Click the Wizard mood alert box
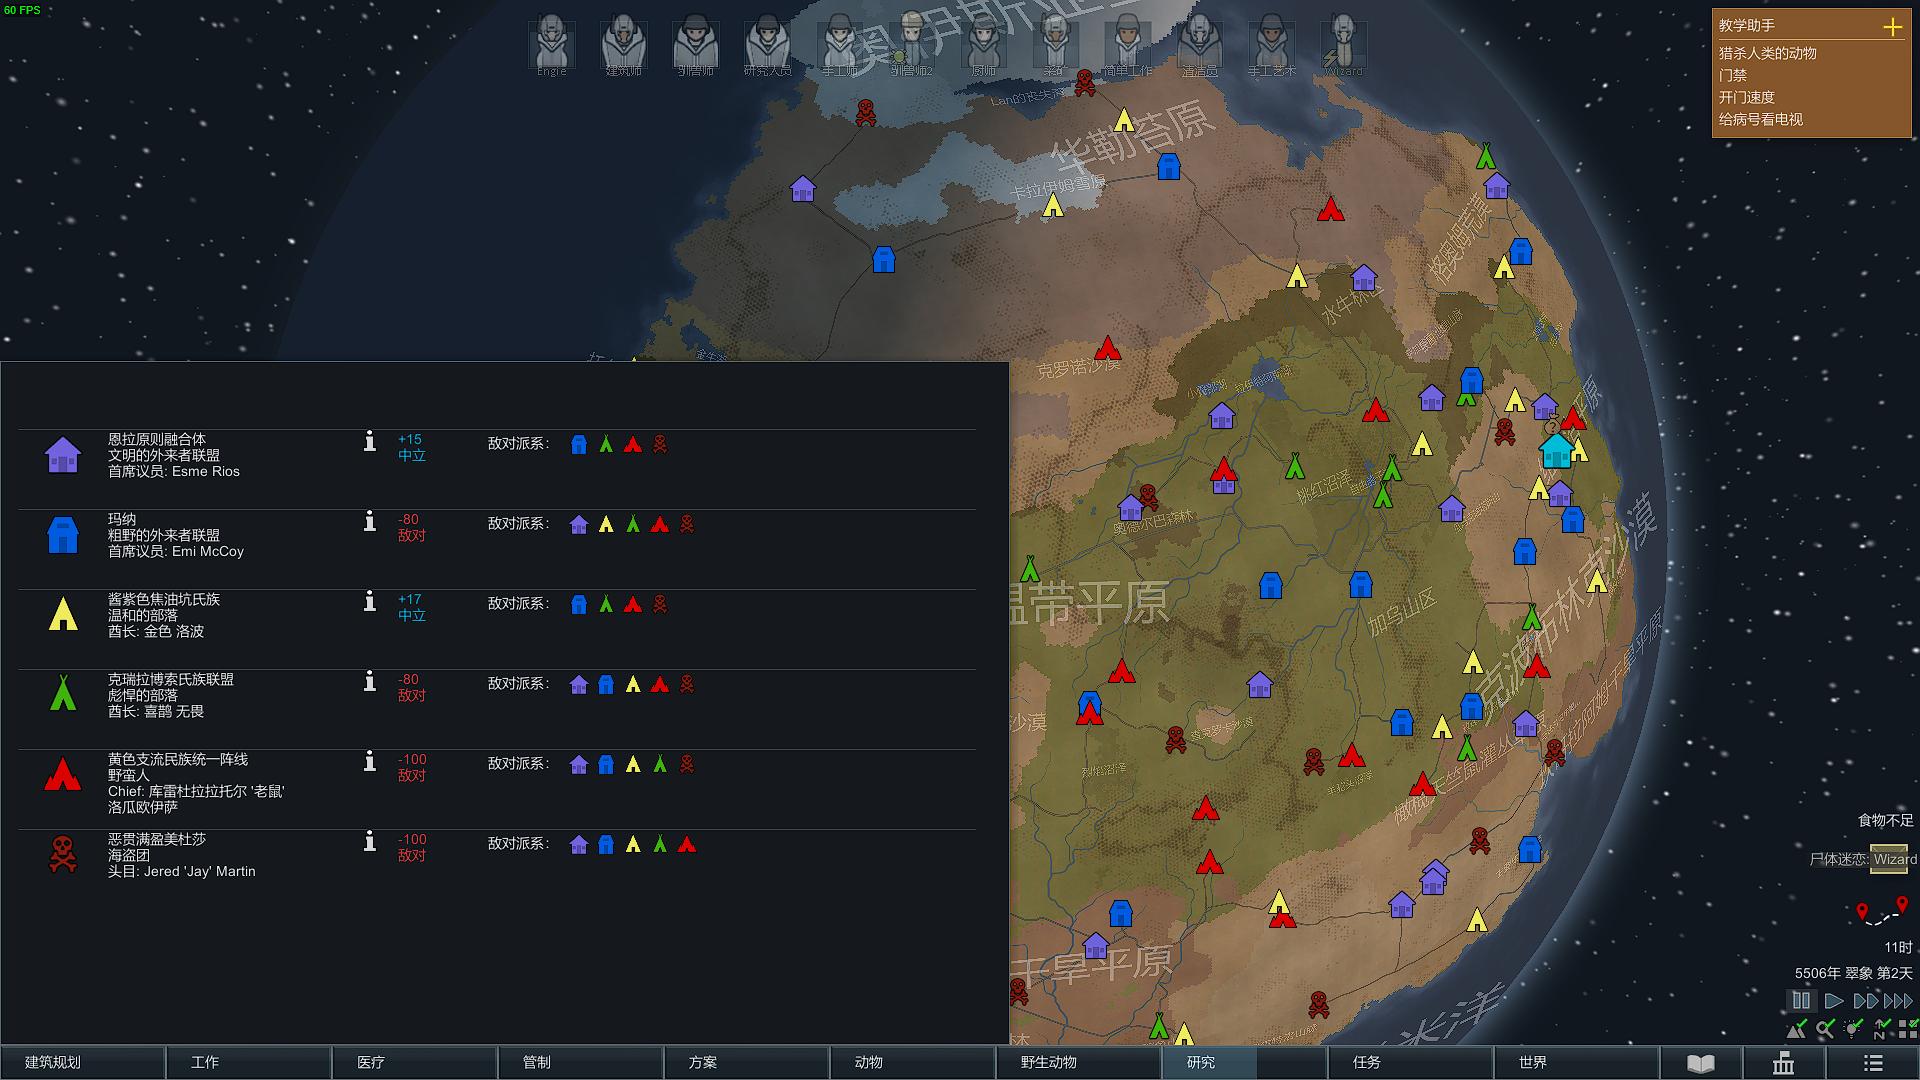Screen dimensions: 1920x1080 [1888, 859]
